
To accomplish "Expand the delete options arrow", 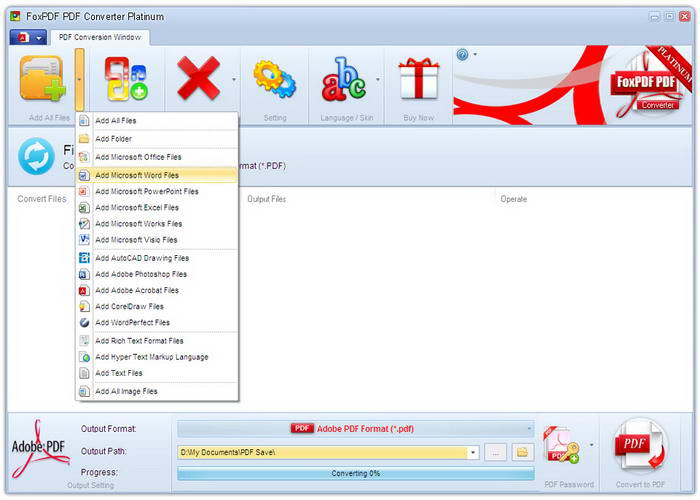I will click(x=234, y=79).
